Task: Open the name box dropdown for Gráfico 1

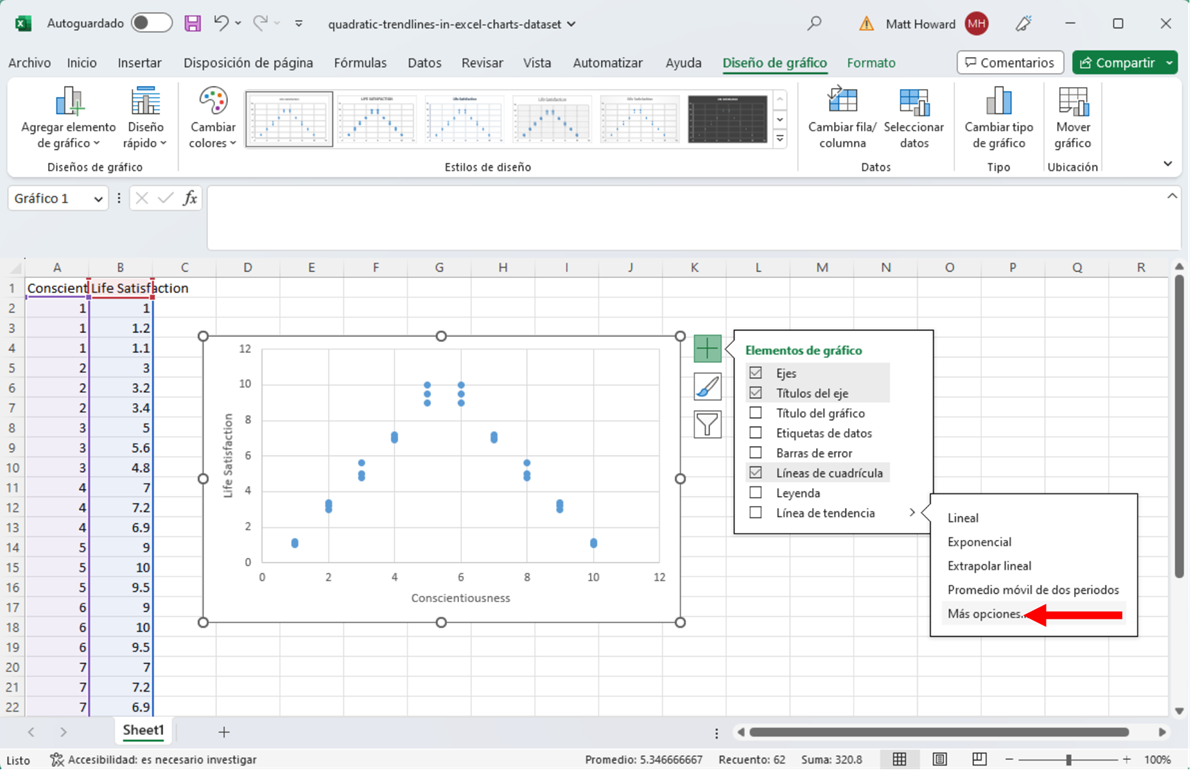Action: click(x=98, y=199)
